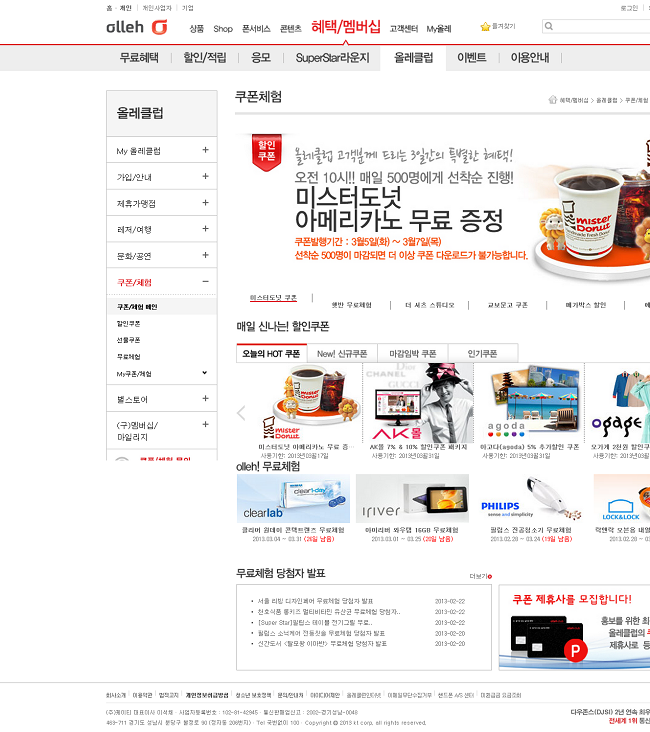Select 더 세츠 스튜디오 banner tab
Viewport: 650px width, 732px height.
[x=430, y=305]
